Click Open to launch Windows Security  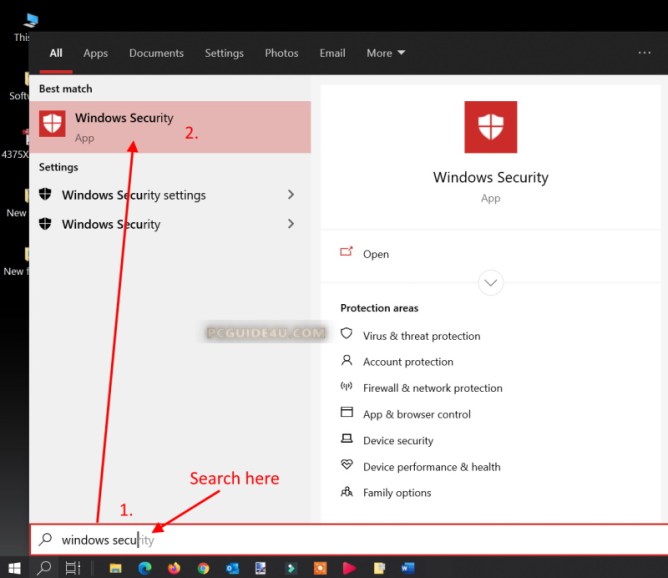point(376,254)
